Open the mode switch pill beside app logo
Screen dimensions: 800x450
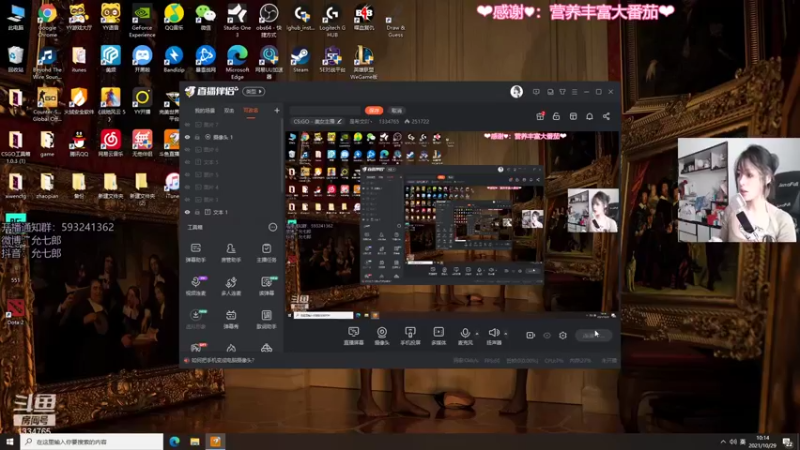pyautogui.click(x=254, y=91)
